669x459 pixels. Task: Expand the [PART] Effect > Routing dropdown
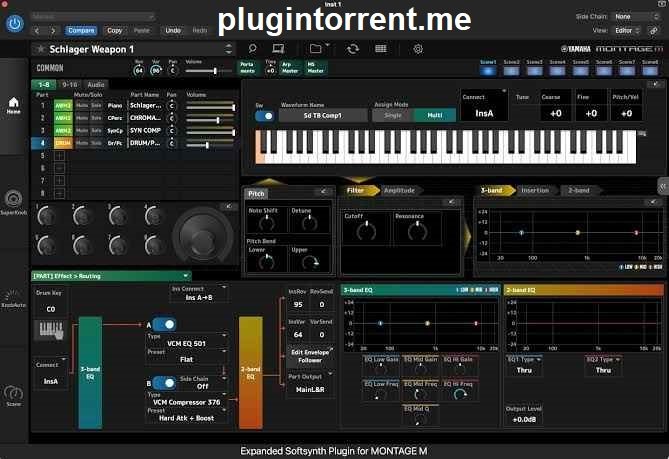click(111, 276)
